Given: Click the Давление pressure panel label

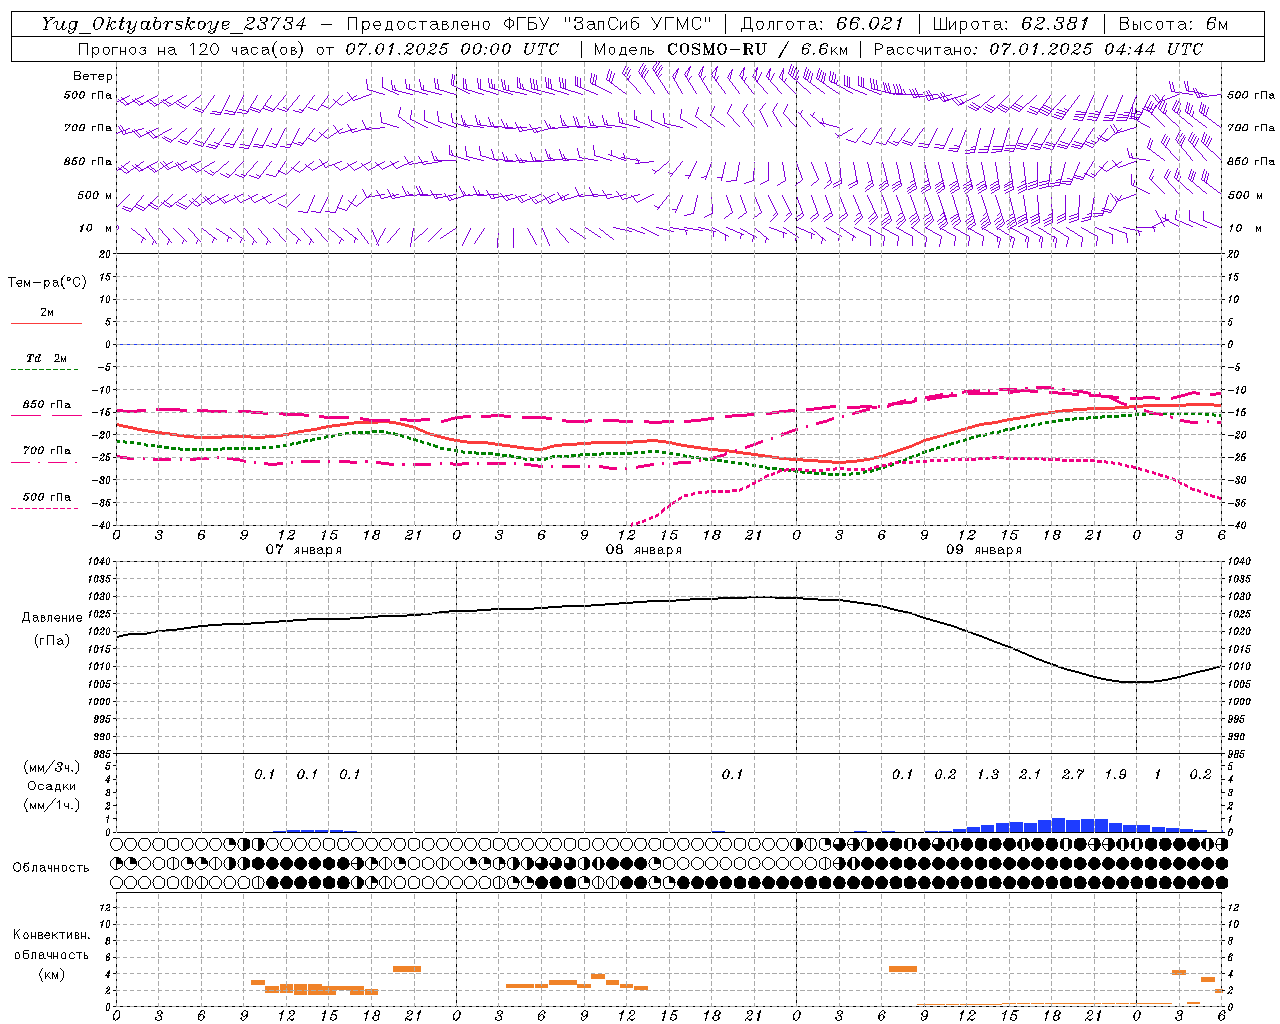Looking at the screenshot, I should coord(52,618).
